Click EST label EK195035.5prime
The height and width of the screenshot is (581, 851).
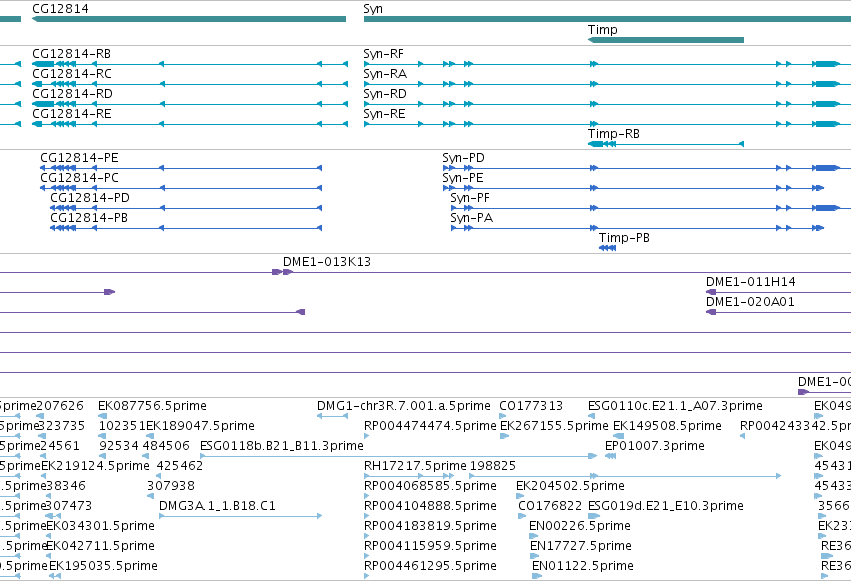tap(103, 566)
